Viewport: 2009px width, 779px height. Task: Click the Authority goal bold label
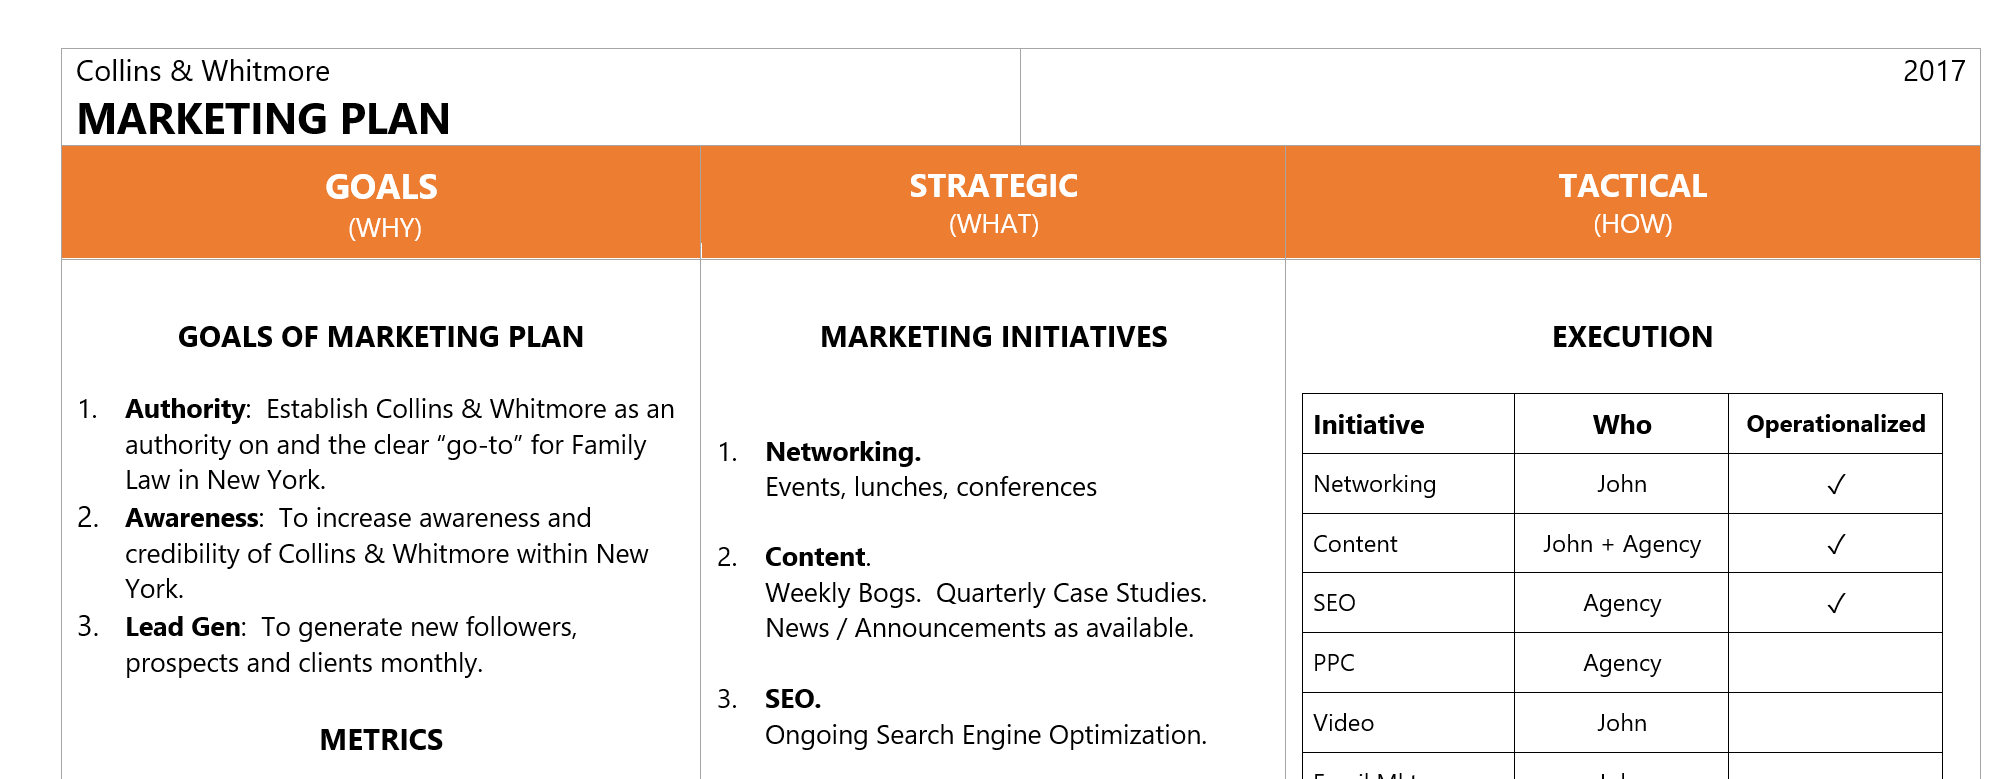coord(186,409)
